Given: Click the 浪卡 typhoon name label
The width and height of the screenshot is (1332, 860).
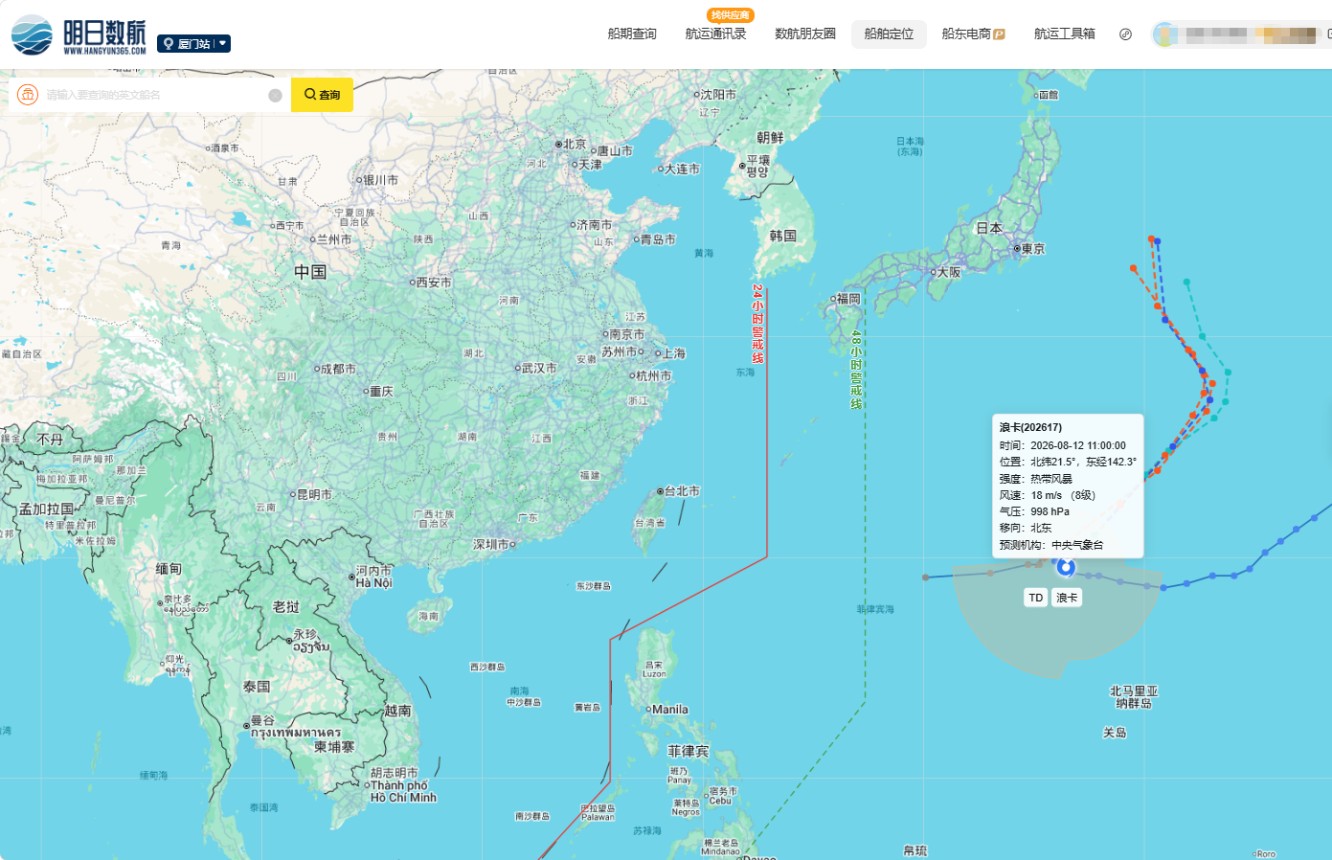Looking at the screenshot, I should [x=1067, y=598].
